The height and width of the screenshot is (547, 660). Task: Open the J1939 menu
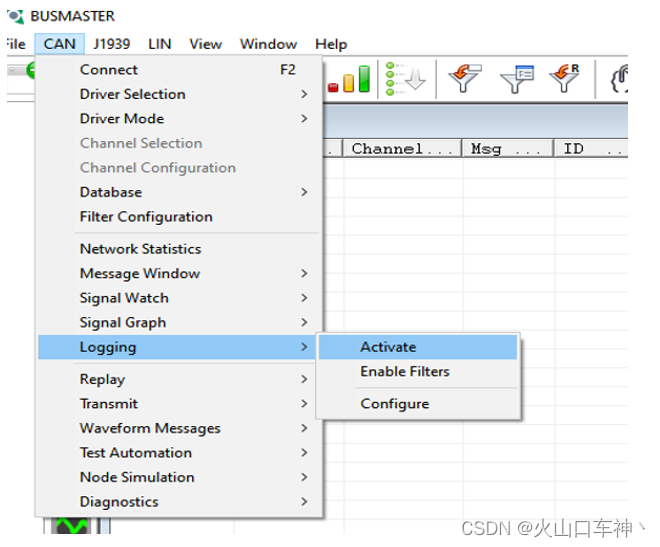112,44
